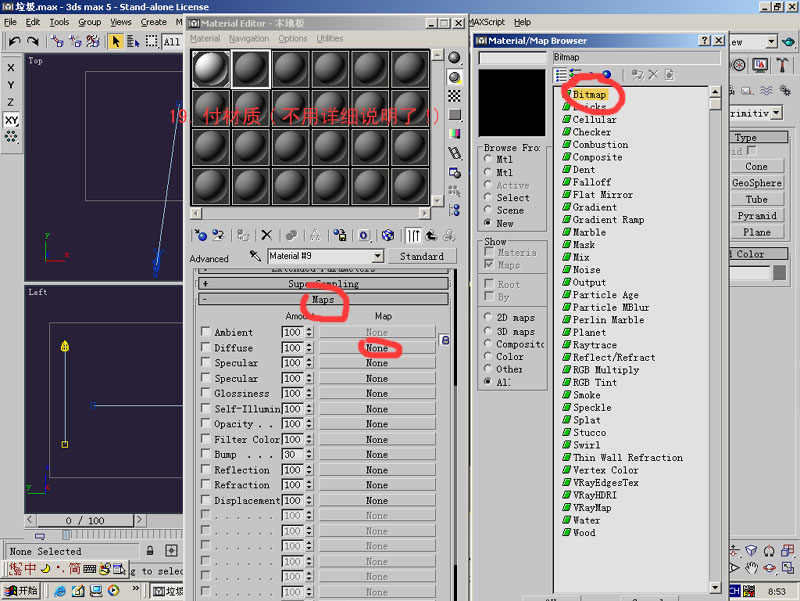Open view dropdown right of Material/Map Browser

[x=771, y=41]
